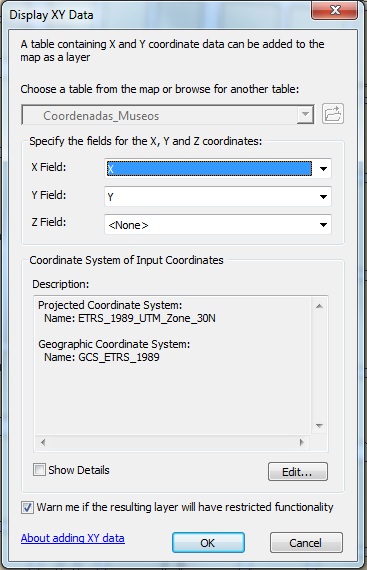Open the About adding XY data link
This screenshot has height=570, width=367.
(73, 538)
